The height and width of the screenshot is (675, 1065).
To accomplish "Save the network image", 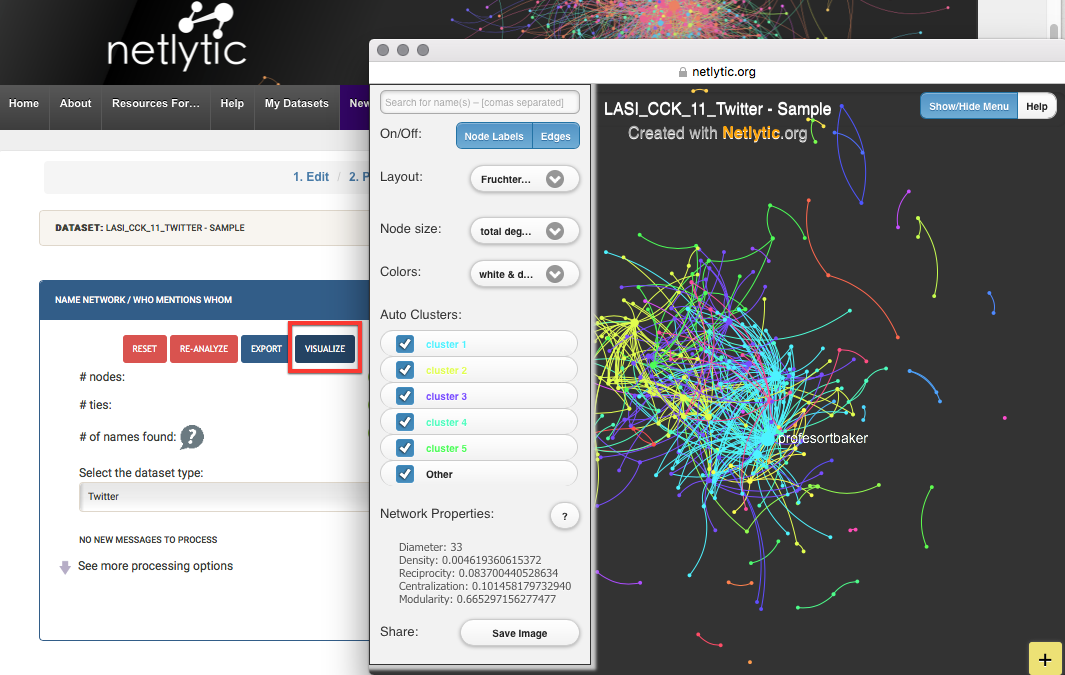I will [519, 632].
